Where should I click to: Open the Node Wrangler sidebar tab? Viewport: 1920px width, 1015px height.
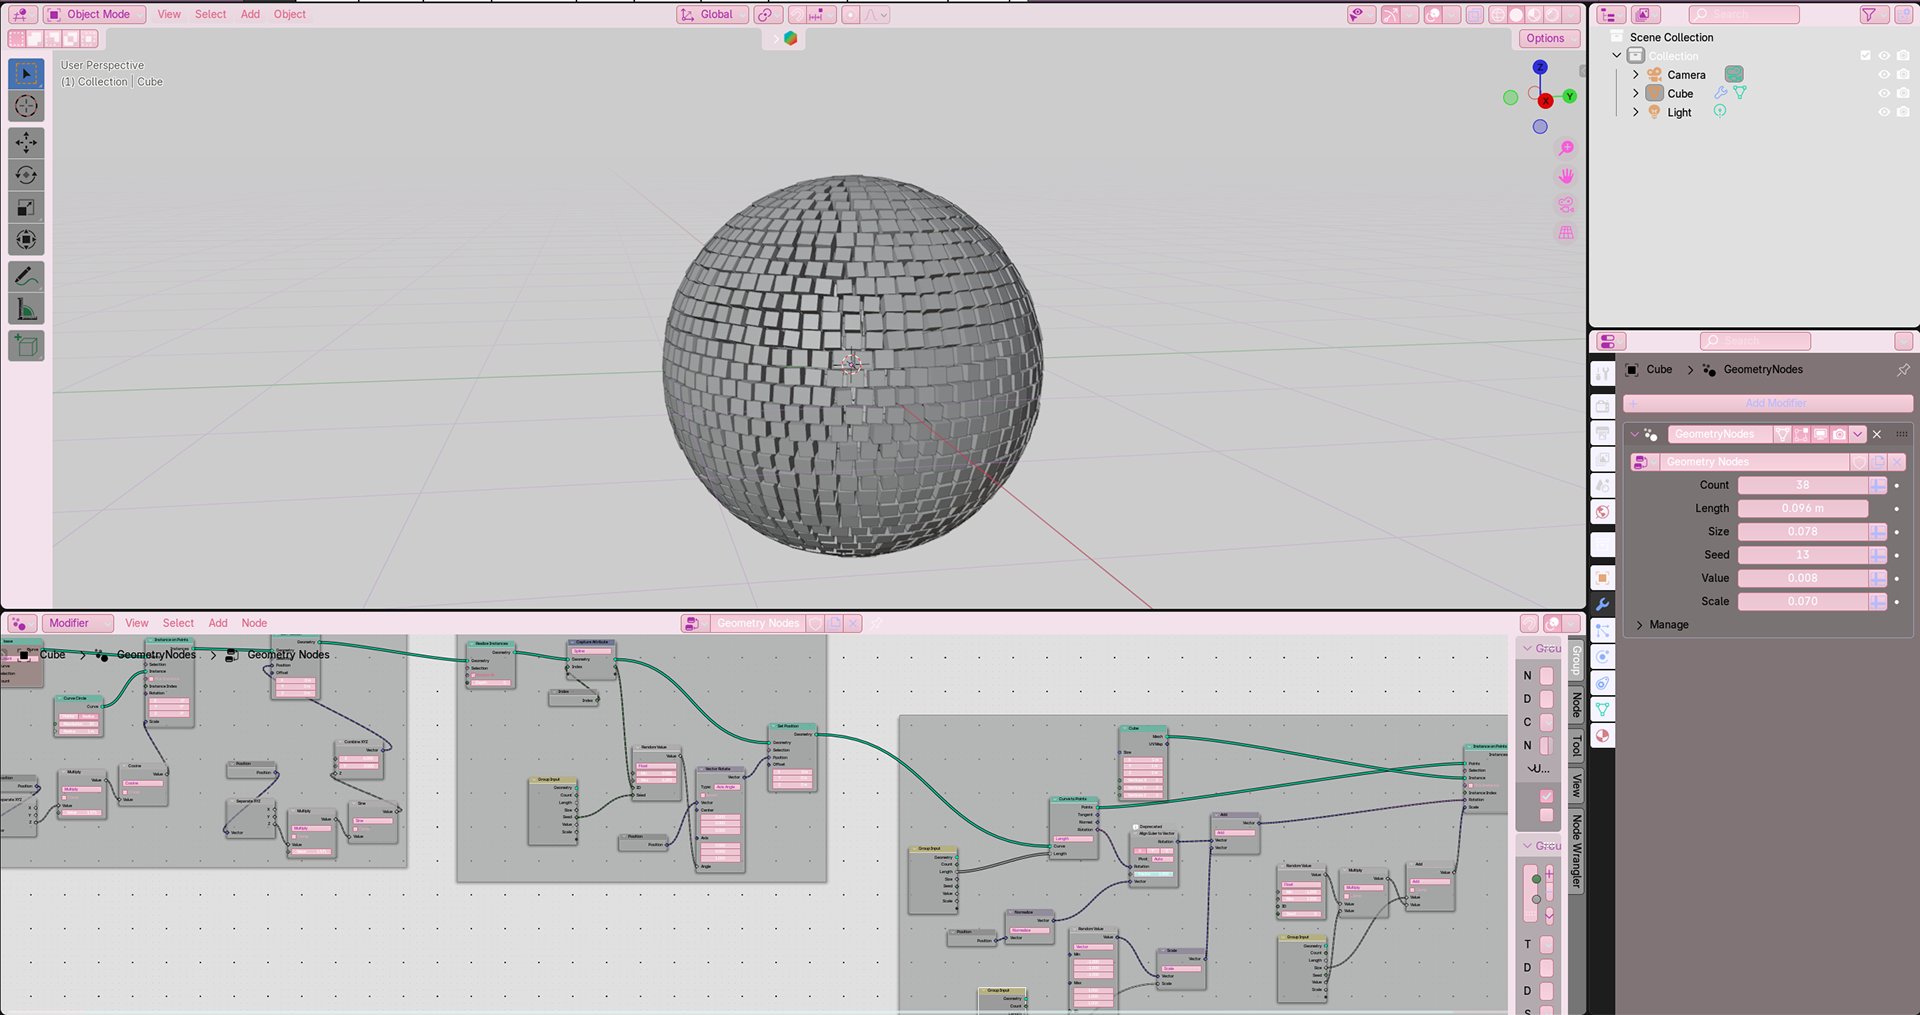1577,851
